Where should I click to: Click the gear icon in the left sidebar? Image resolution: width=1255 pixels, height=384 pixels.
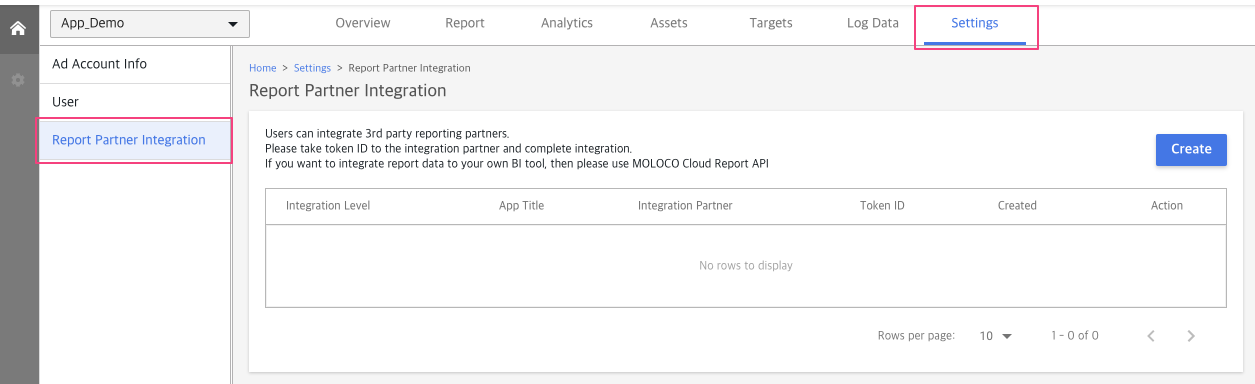17,79
